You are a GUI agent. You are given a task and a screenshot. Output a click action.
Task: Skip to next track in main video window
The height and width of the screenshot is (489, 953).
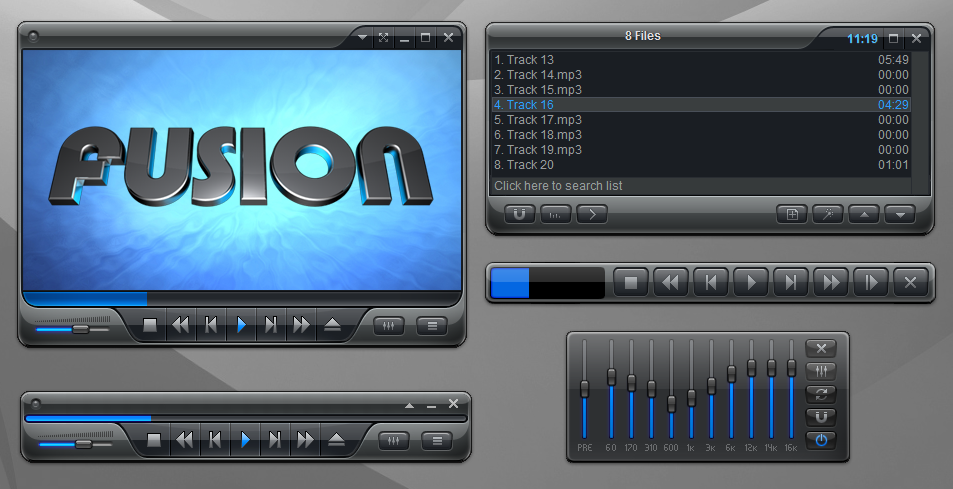pyautogui.click(x=271, y=326)
